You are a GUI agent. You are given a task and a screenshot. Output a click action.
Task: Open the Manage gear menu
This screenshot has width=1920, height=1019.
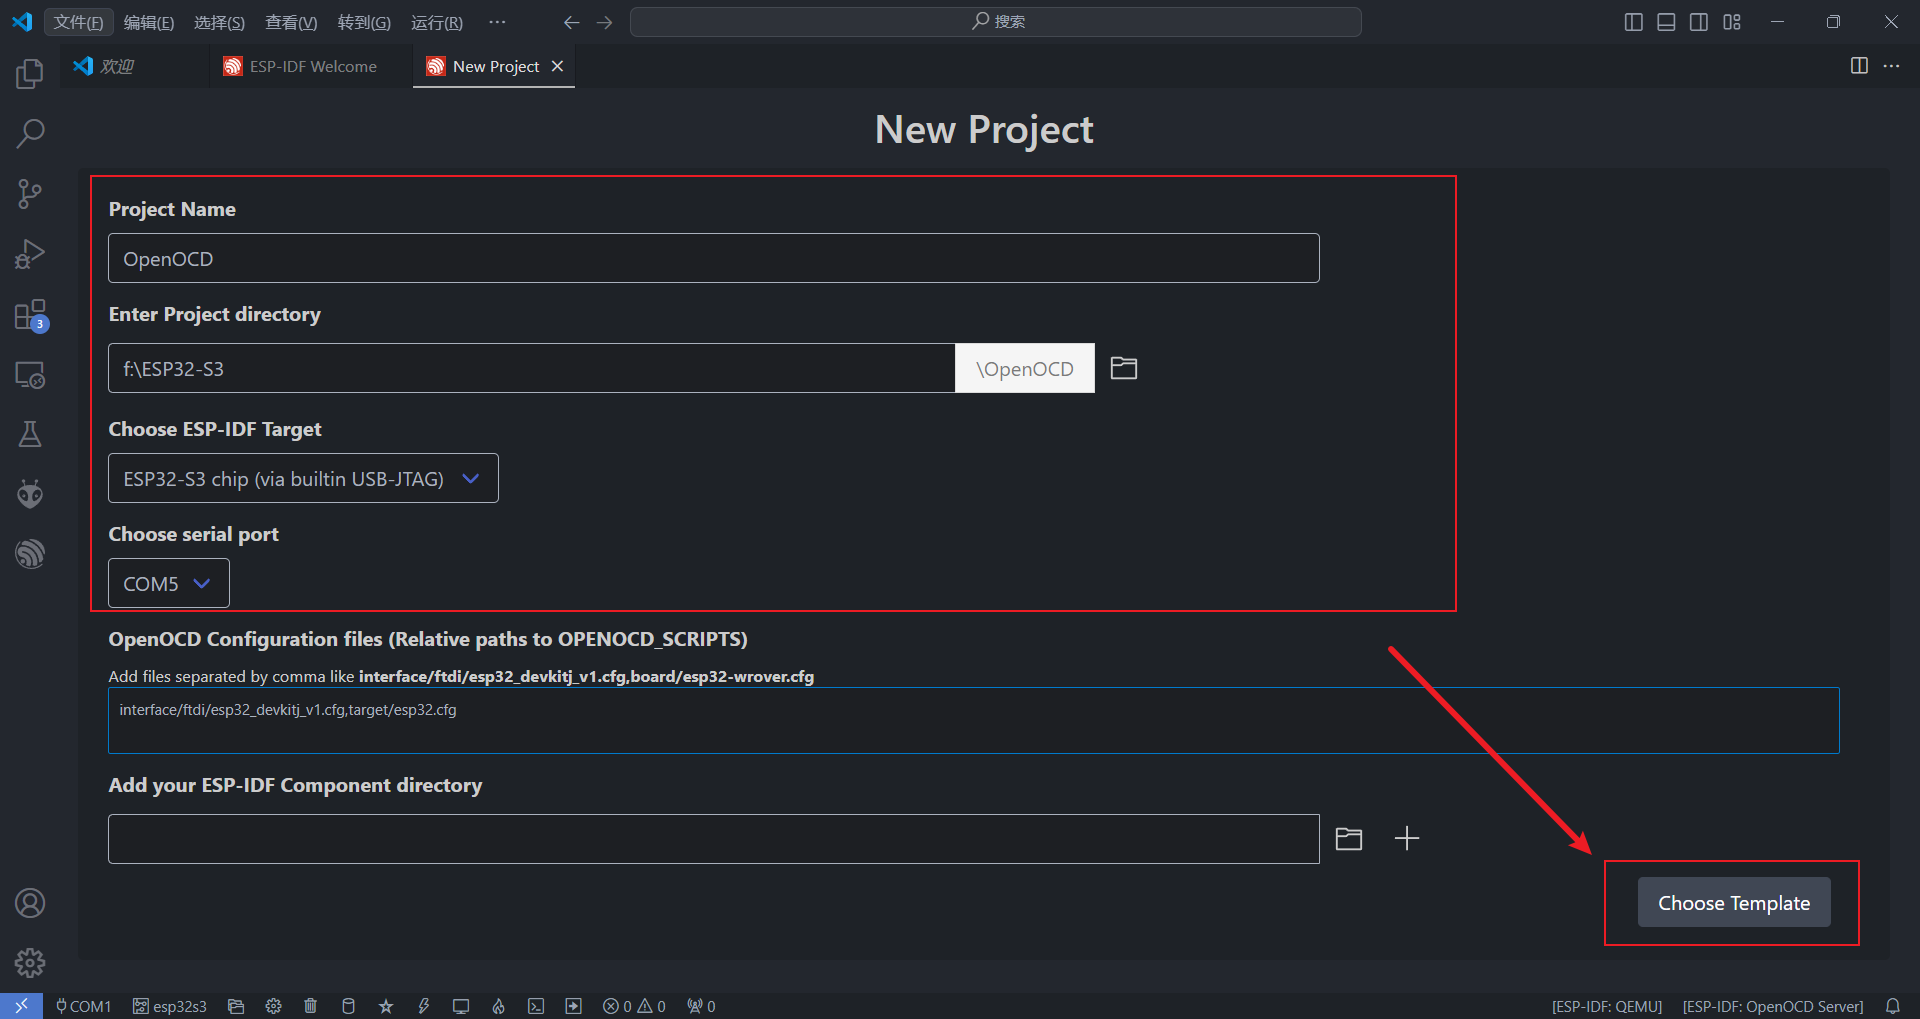30,963
